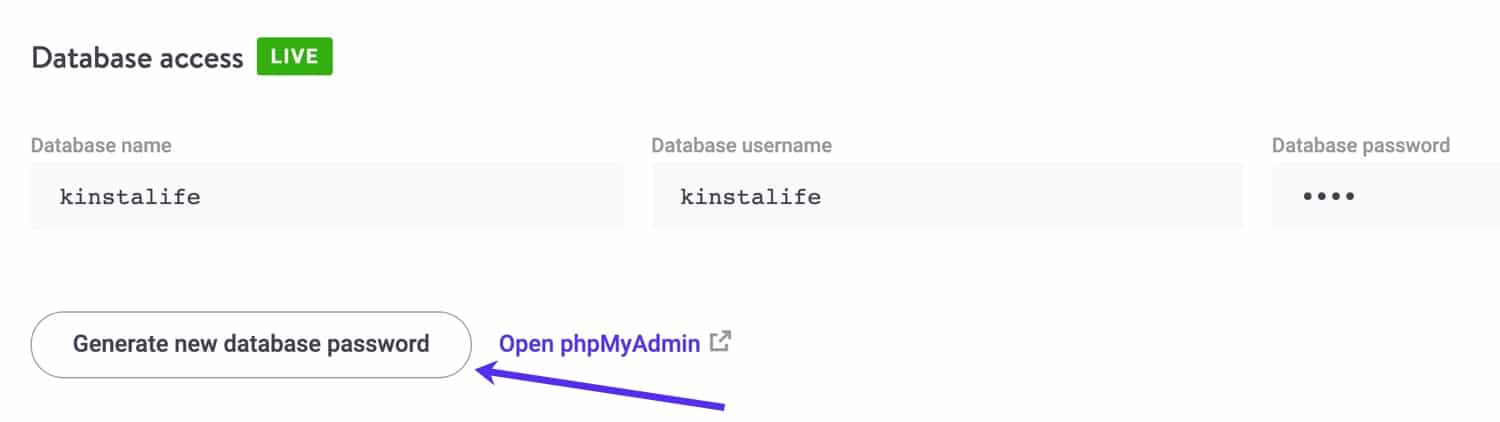Click the masked password dots
Screen dimensions: 1500x422
click(1329, 197)
